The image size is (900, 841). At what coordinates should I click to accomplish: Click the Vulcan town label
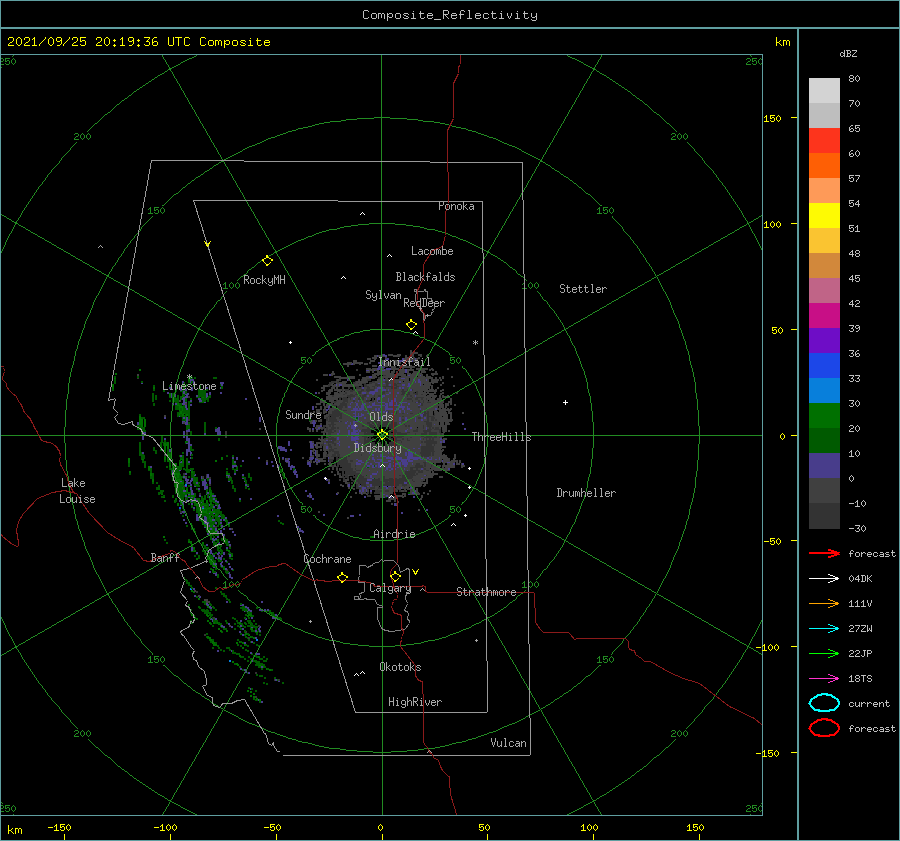click(509, 743)
